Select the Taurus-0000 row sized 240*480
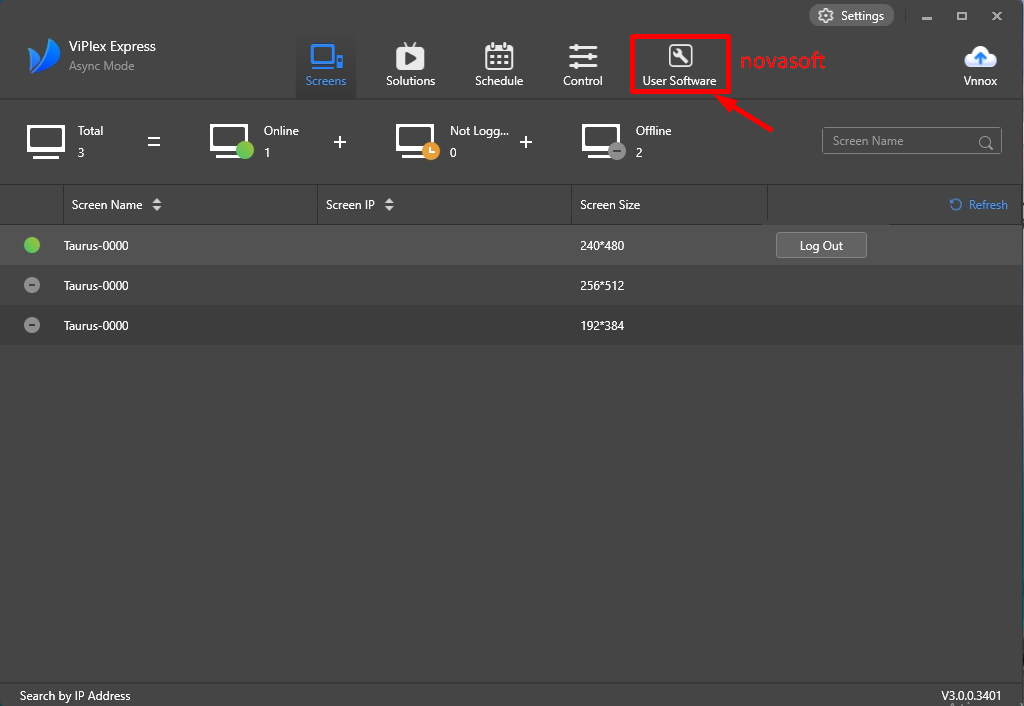 pyautogui.click(x=512, y=246)
